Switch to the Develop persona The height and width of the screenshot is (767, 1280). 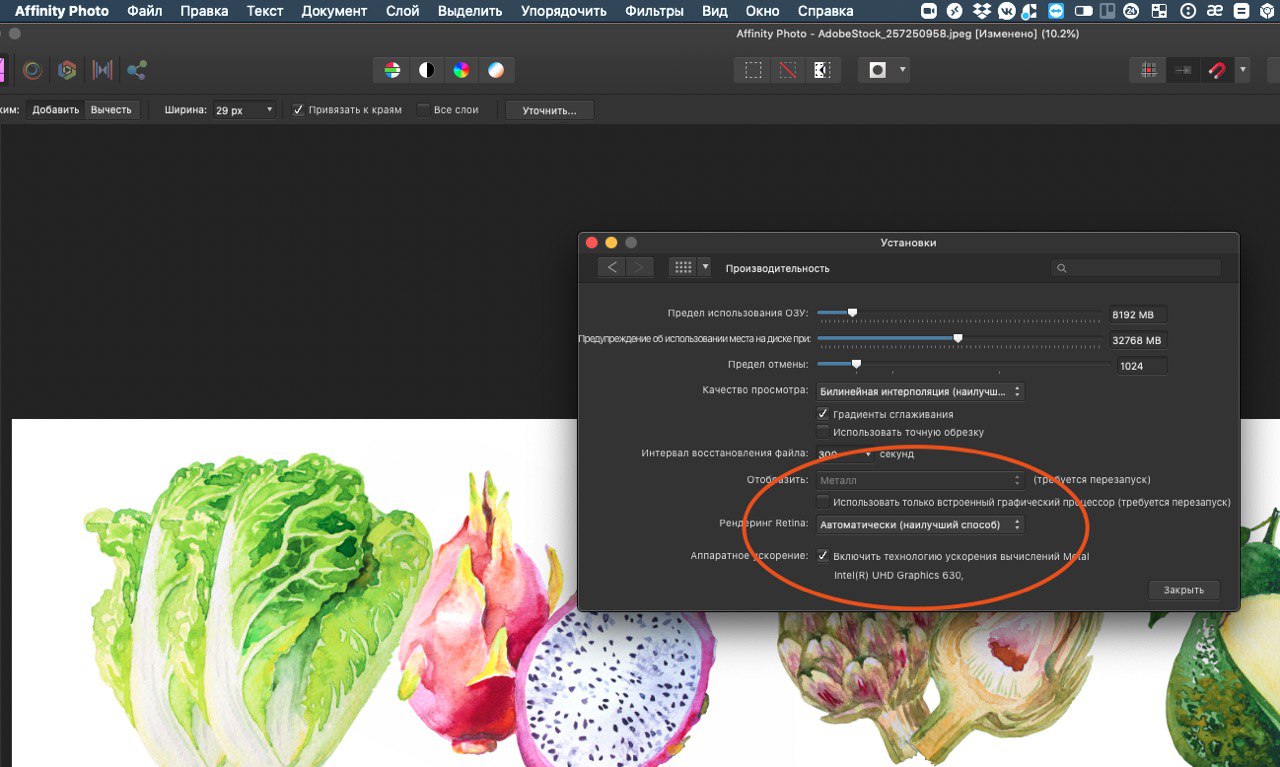tap(67, 70)
